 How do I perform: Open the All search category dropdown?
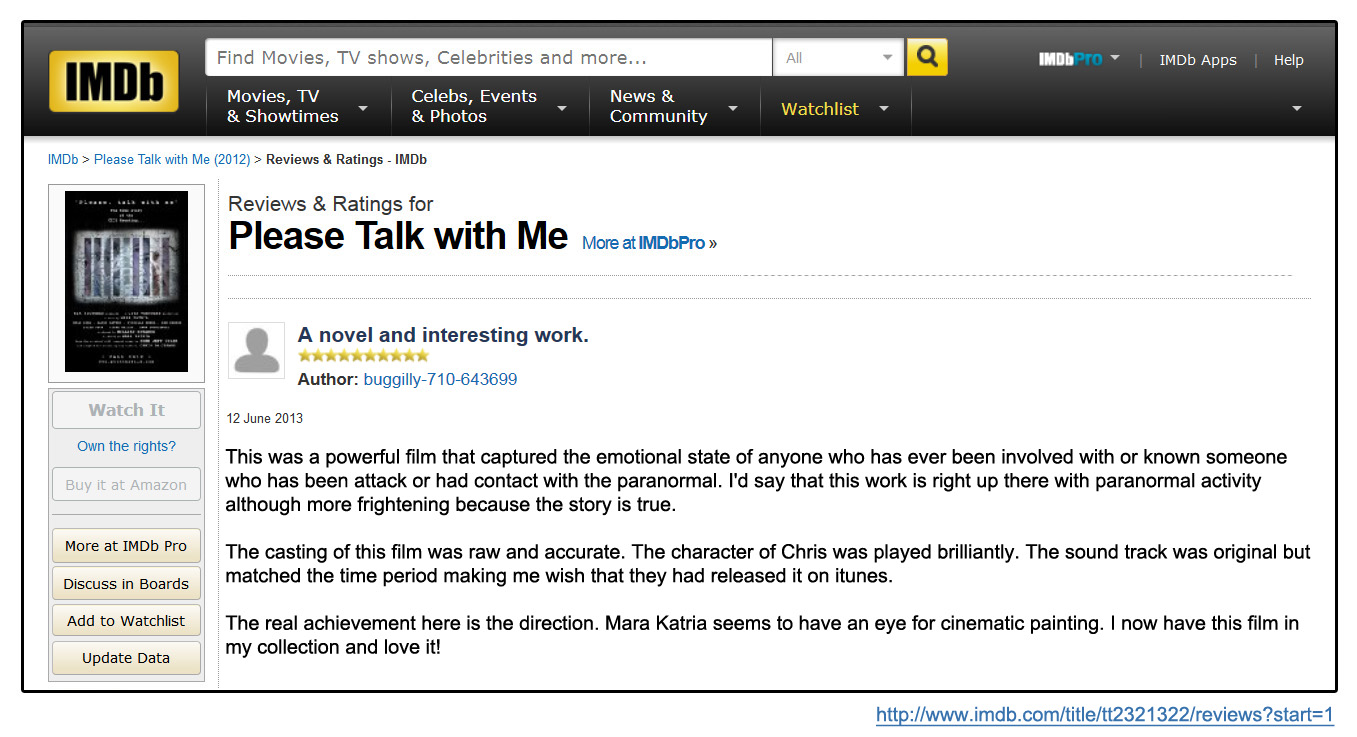pos(838,58)
